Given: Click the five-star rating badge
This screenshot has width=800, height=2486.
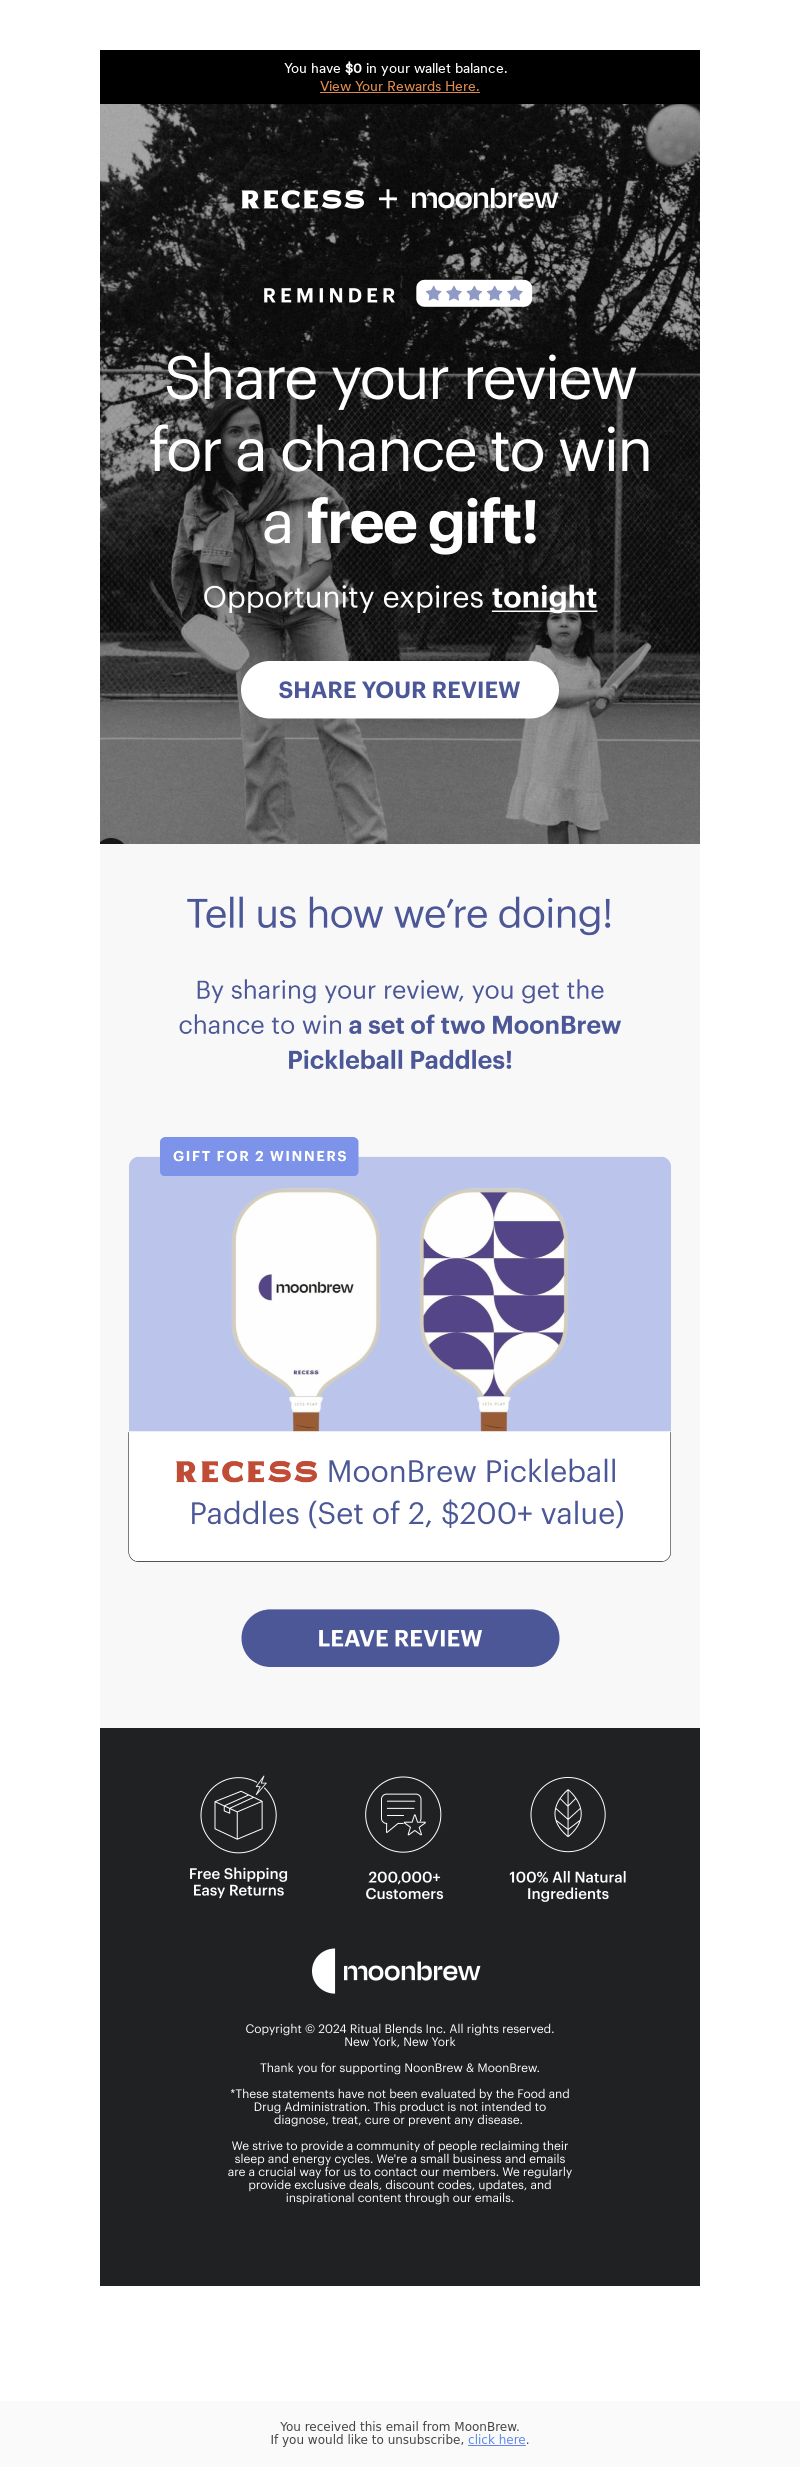Looking at the screenshot, I should click(x=474, y=293).
